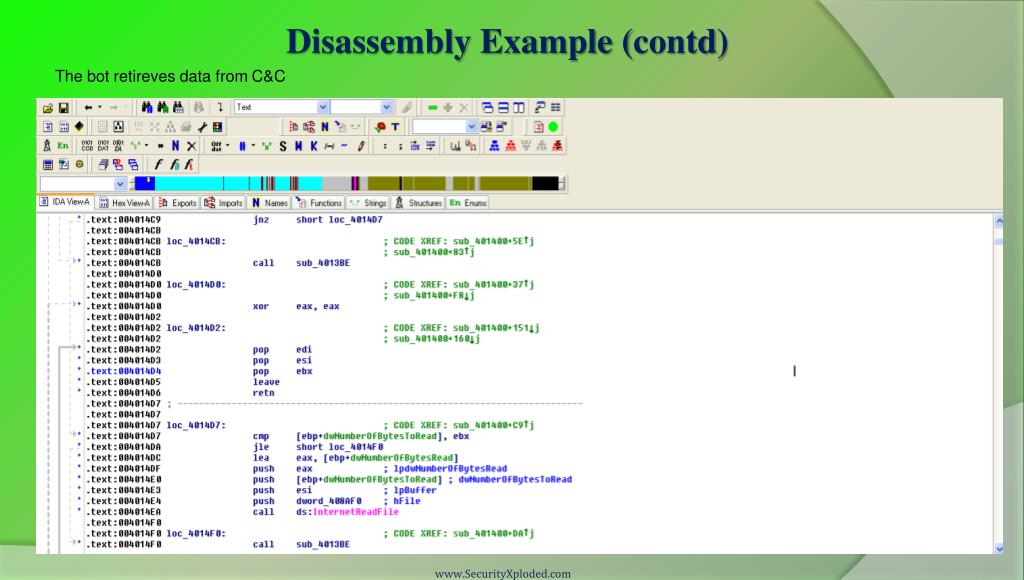
Task: Jump back with the left arrow button
Action: 88,107
